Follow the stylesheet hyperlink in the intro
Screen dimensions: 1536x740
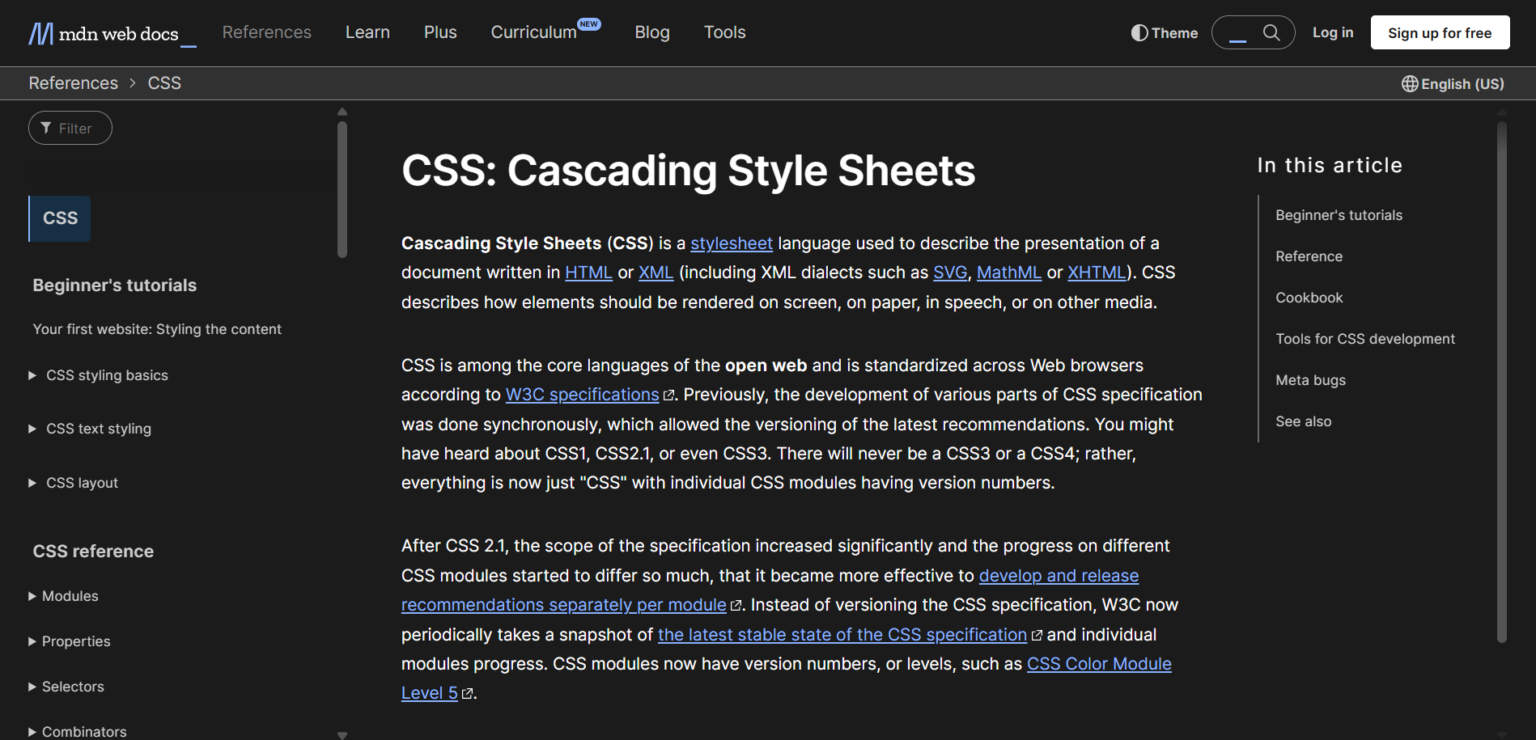point(731,242)
